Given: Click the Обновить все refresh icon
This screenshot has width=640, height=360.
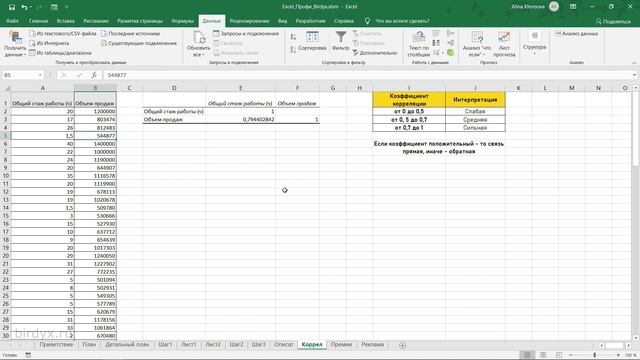Looking at the screenshot, I should tap(199, 38).
